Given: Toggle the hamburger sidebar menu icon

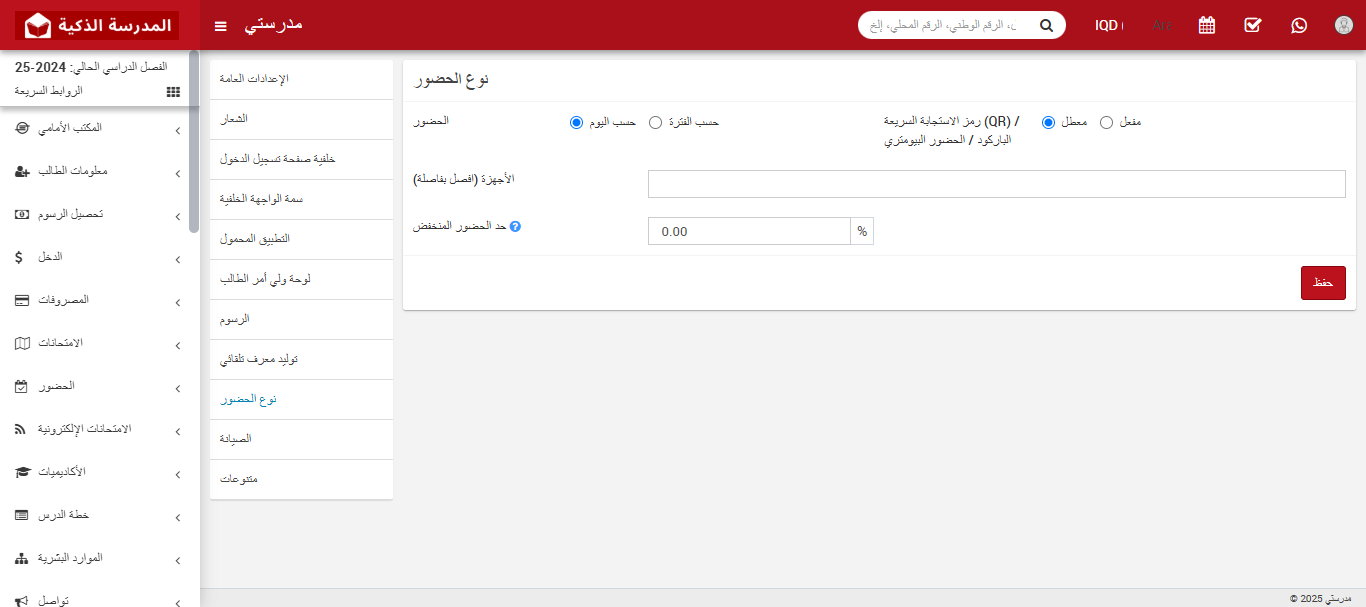Looking at the screenshot, I should point(221,25).
